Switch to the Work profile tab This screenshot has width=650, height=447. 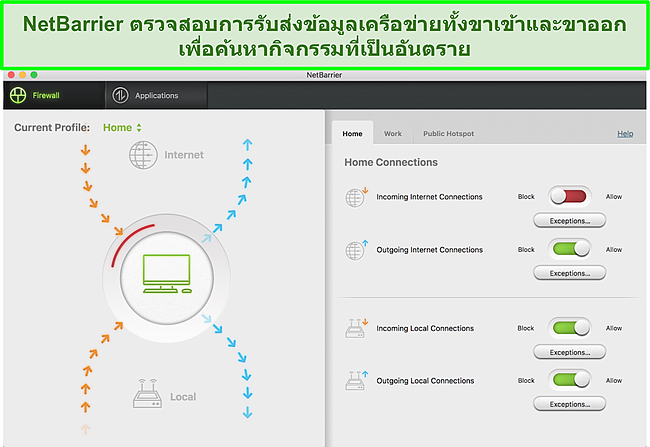(x=393, y=134)
